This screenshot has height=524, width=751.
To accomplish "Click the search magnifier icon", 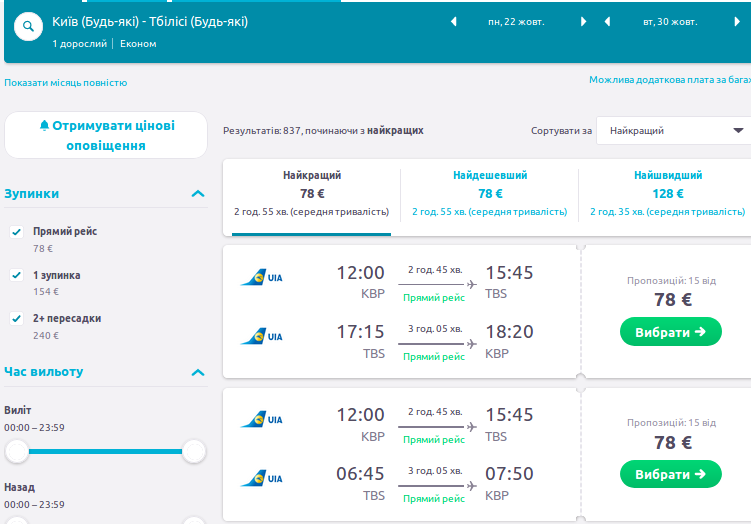I will [28, 28].
